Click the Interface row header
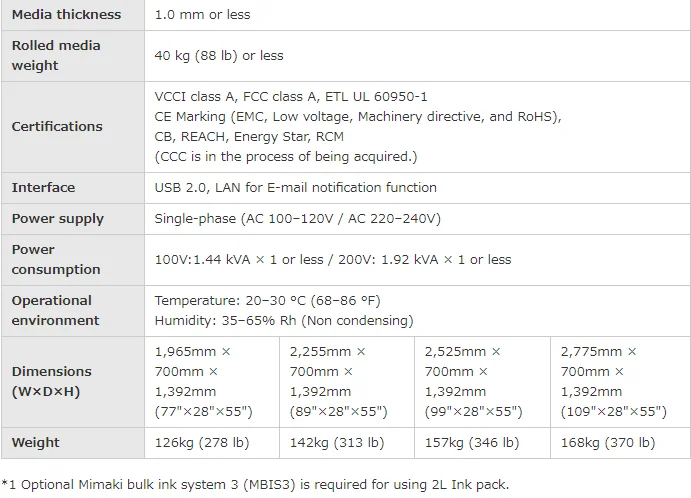 [43, 188]
